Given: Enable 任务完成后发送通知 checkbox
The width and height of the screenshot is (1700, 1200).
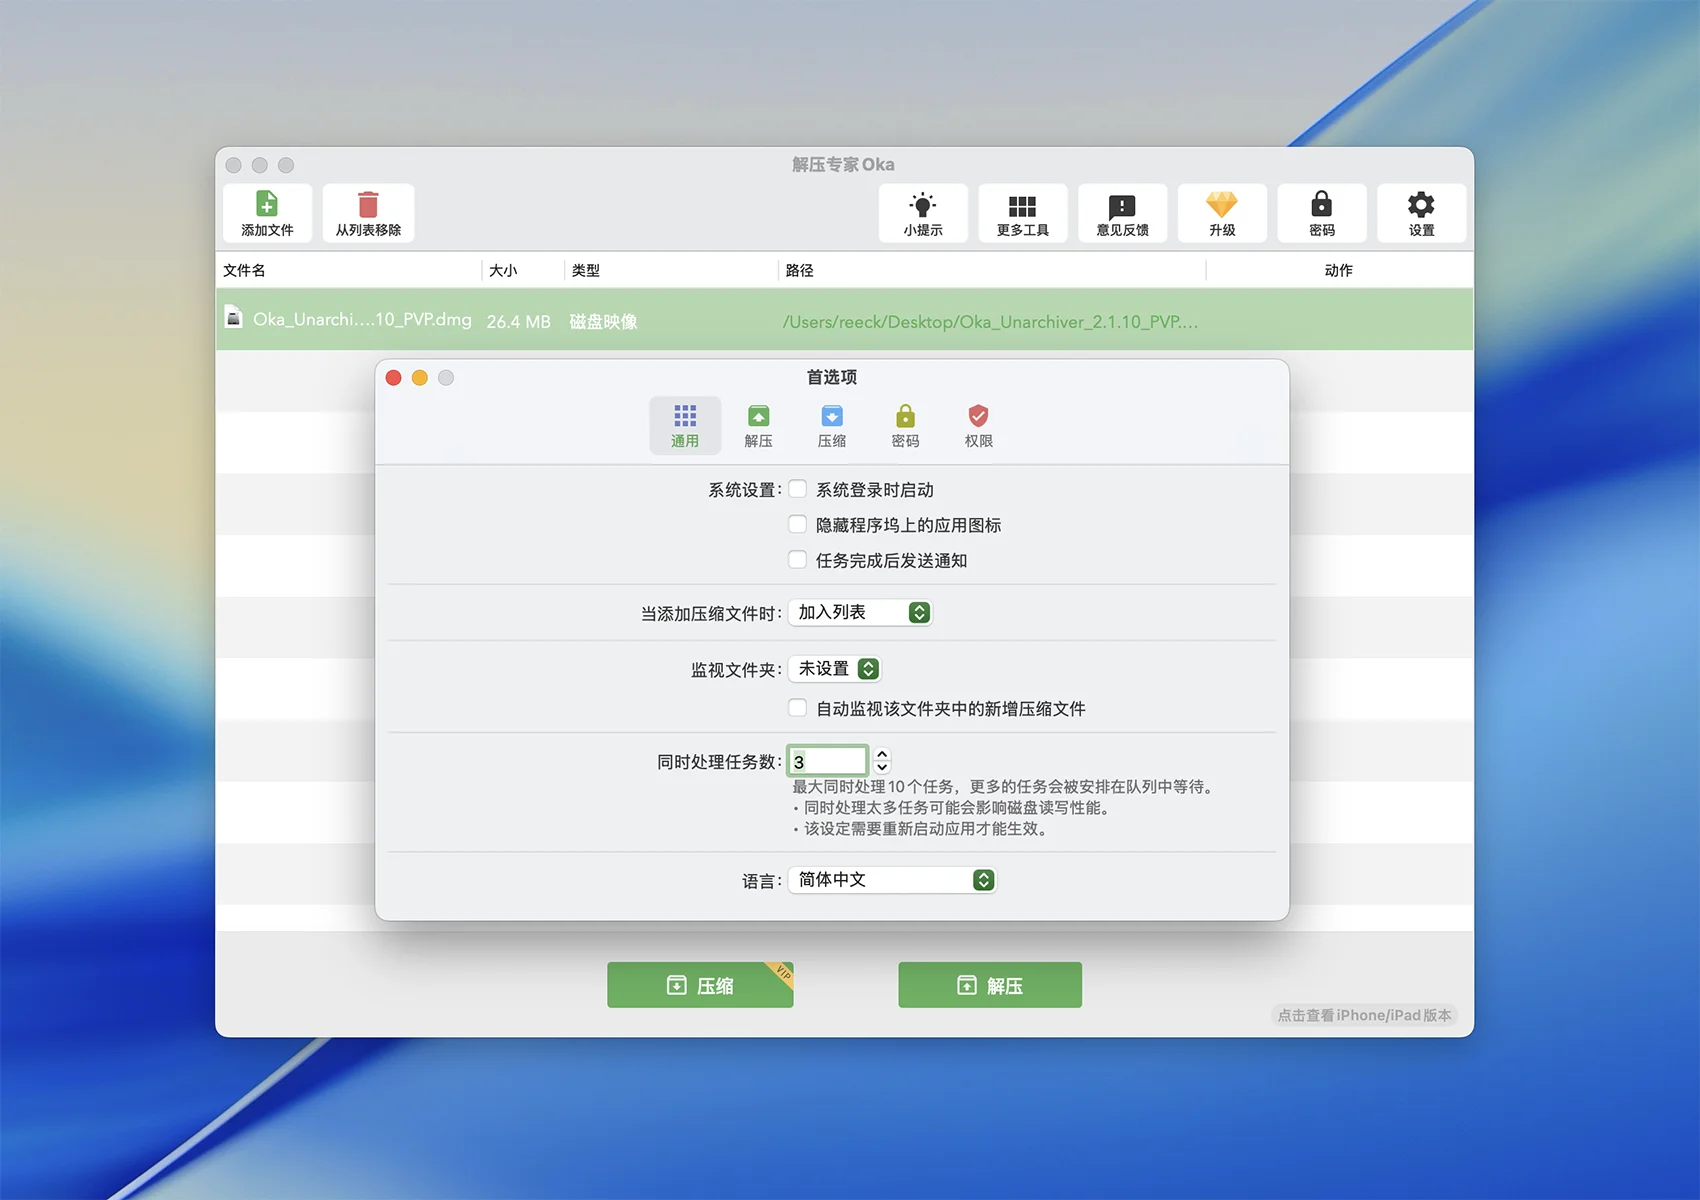Looking at the screenshot, I should pyautogui.click(x=797, y=560).
